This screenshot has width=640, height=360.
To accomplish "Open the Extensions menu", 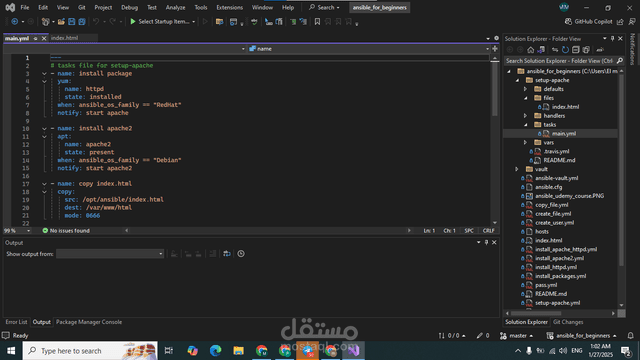I will pyautogui.click(x=229, y=7).
